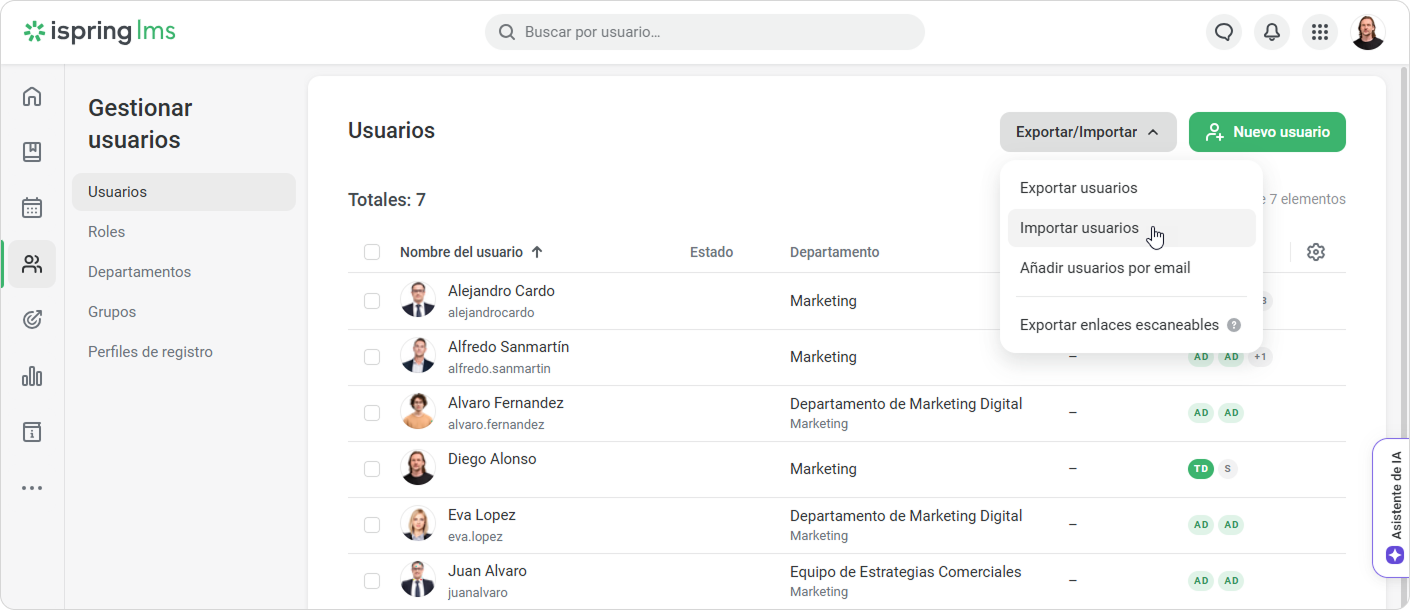This screenshot has height=610, width=1410.
Task: Expand the more options ellipsis in sidebar
Action: [x=32, y=488]
